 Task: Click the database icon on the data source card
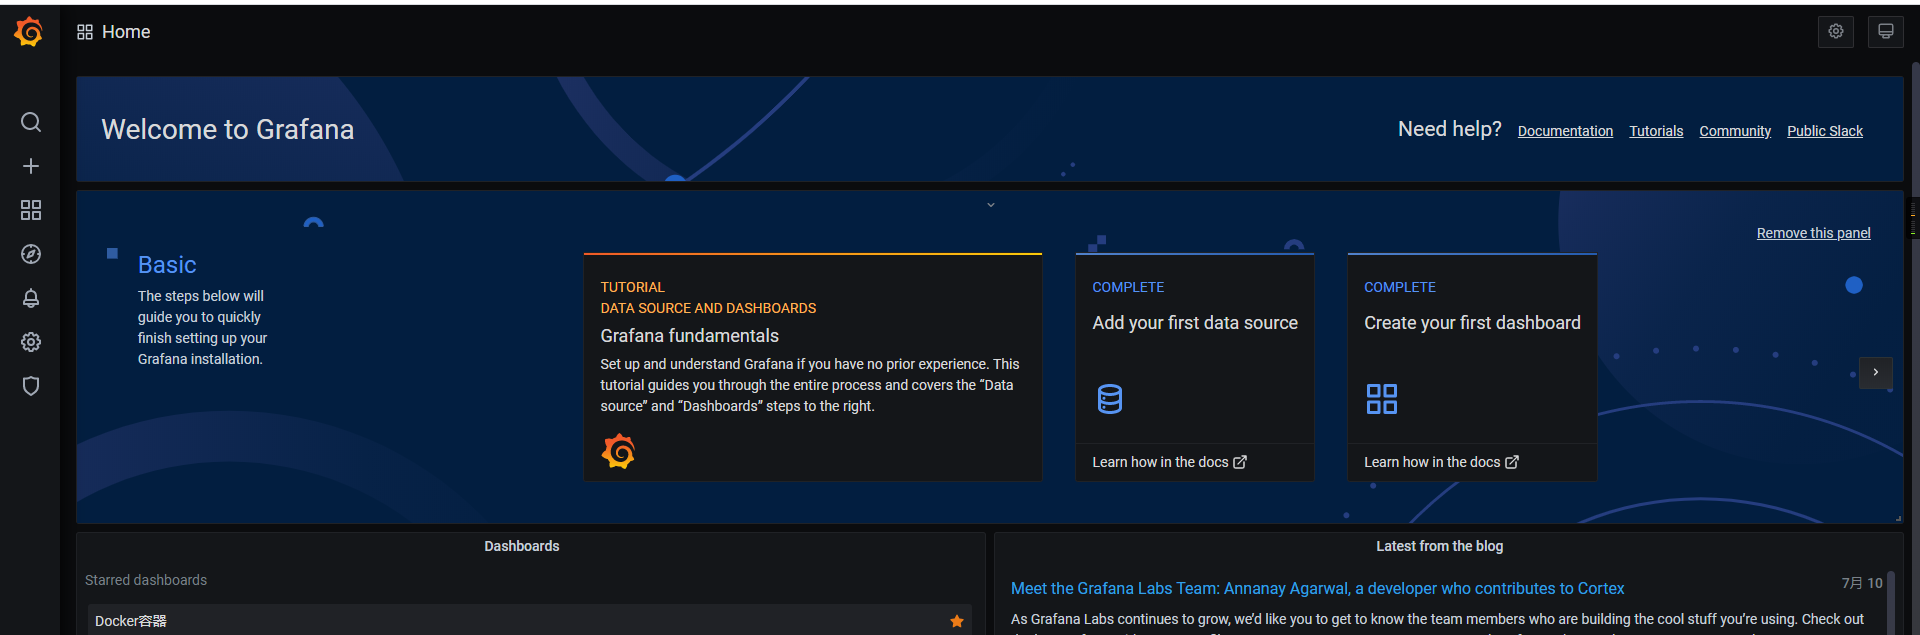[1110, 399]
